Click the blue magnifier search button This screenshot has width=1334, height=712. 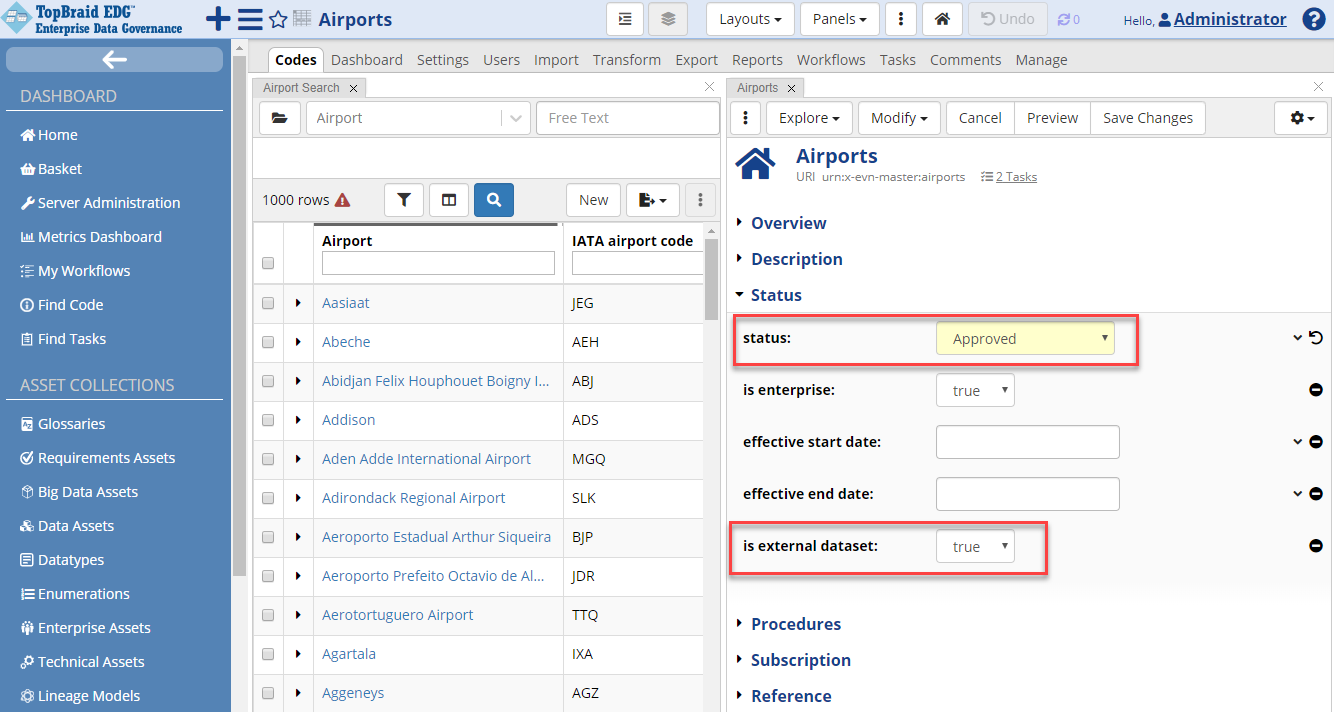(493, 200)
